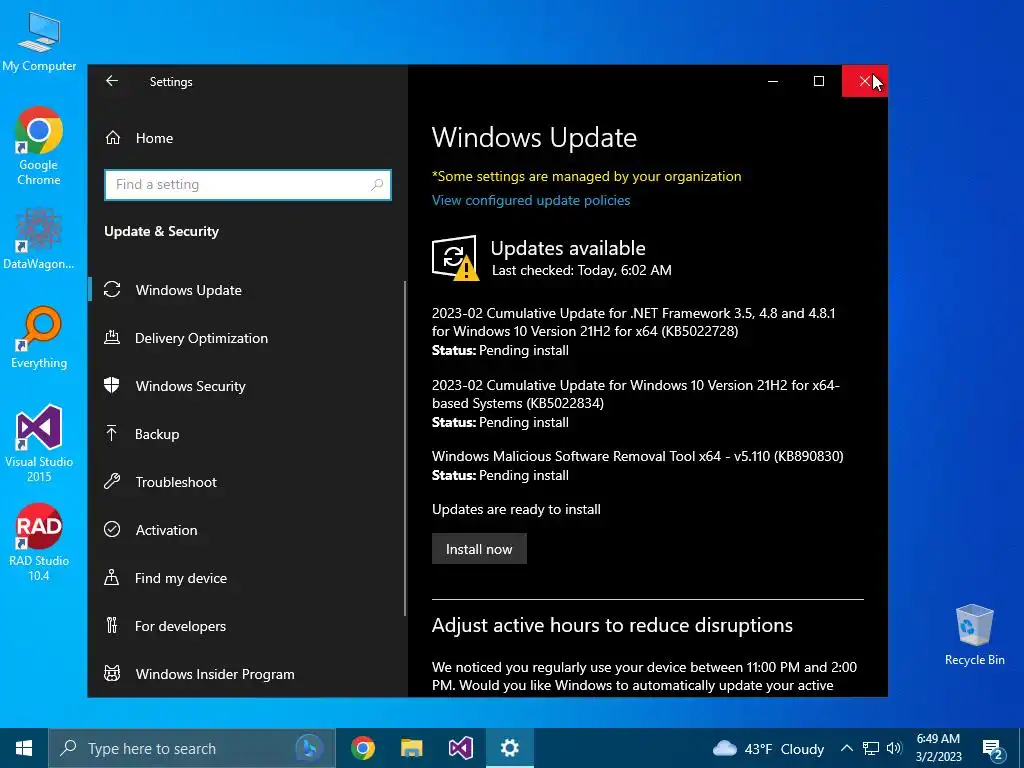This screenshot has height=768, width=1024.
Task: Click the For developers tools icon
Action: point(112,626)
